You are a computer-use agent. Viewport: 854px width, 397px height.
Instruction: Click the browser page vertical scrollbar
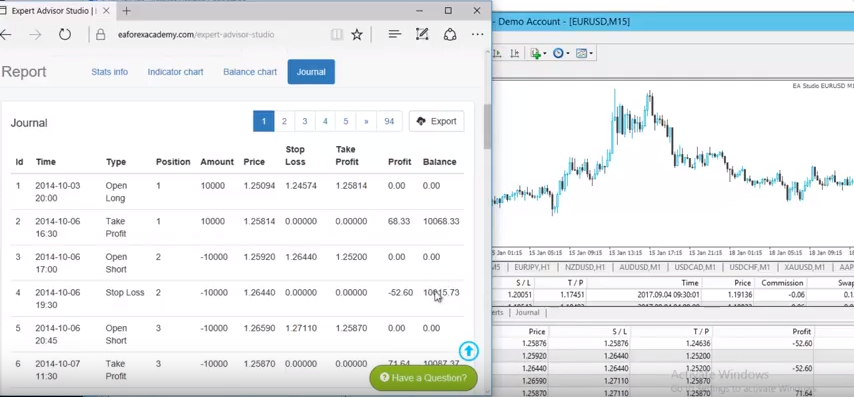[x=487, y=218]
